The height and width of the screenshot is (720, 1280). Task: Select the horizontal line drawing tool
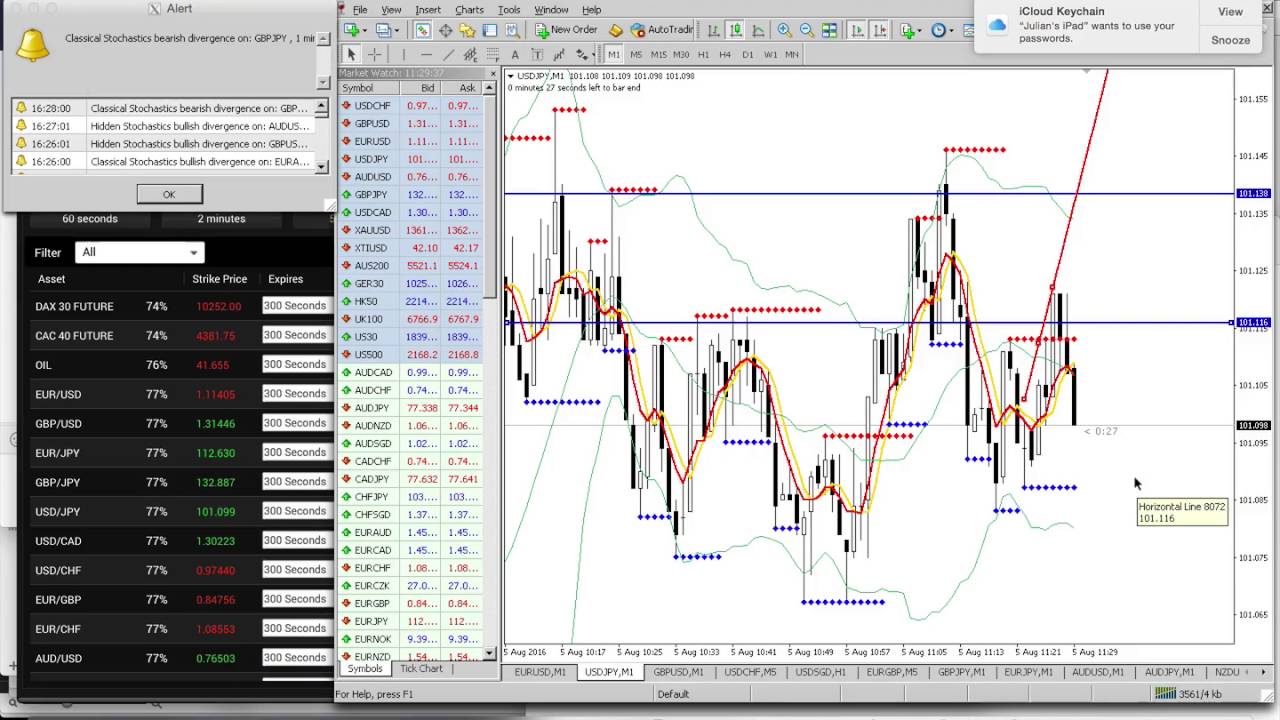426,54
